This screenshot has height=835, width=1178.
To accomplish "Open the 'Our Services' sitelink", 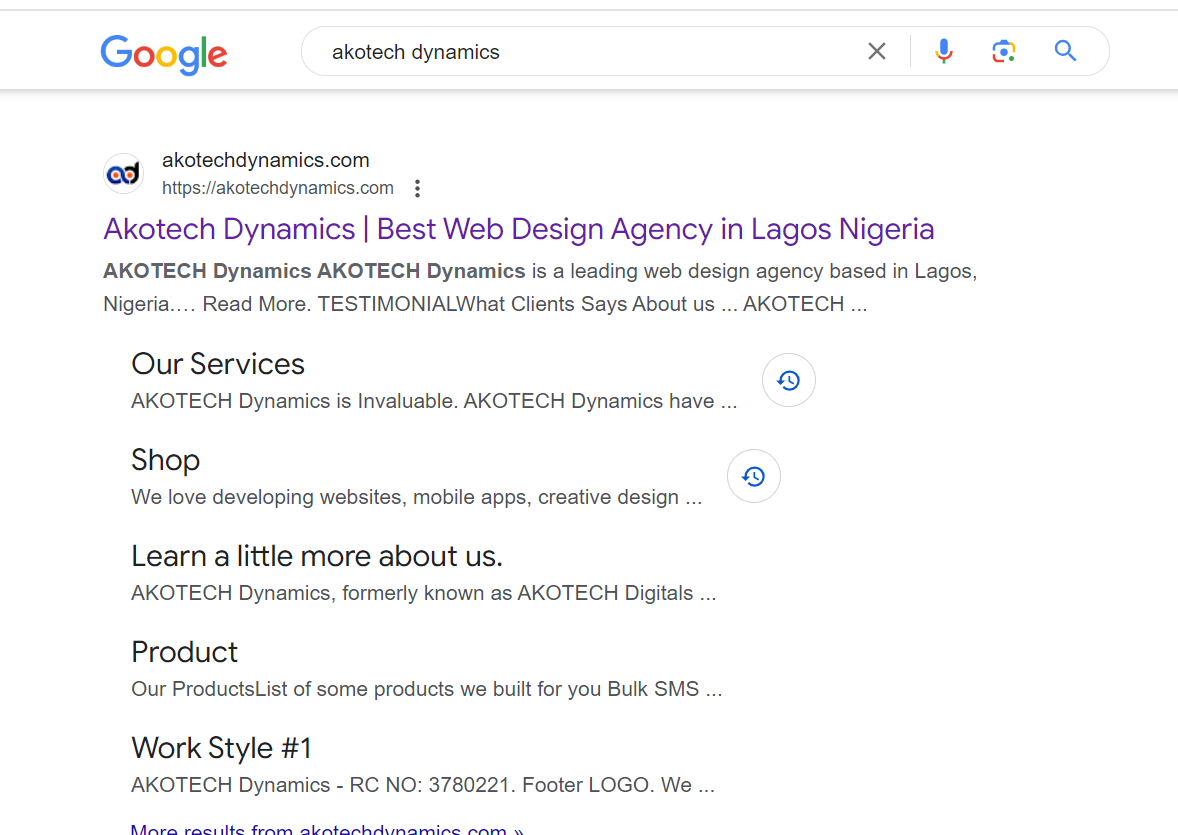I will click(x=218, y=364).
